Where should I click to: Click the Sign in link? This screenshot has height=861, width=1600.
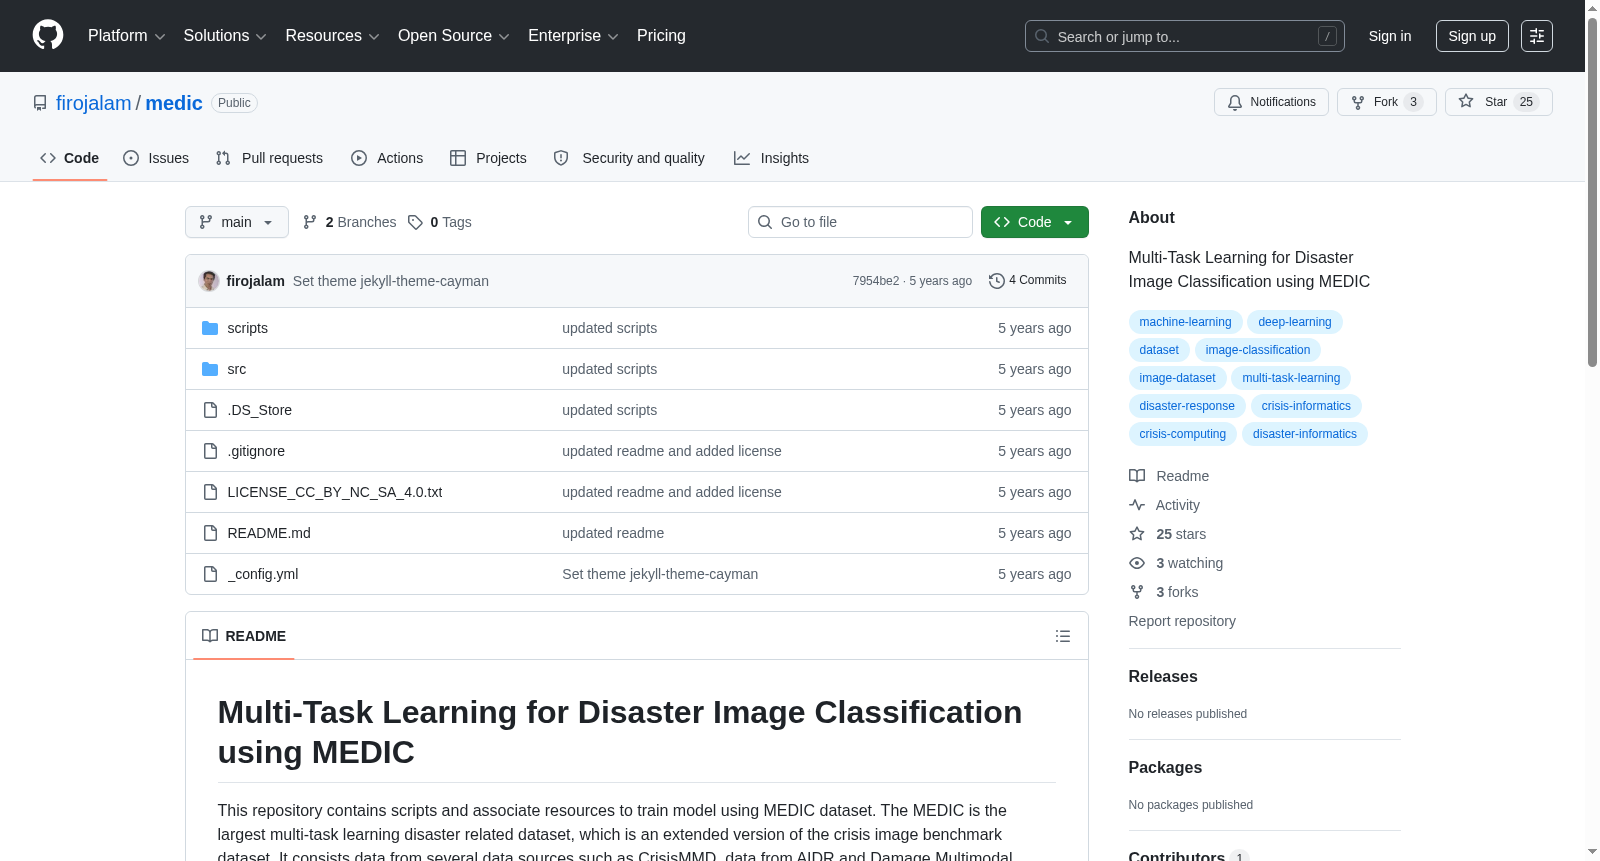tap(1390, 36)
